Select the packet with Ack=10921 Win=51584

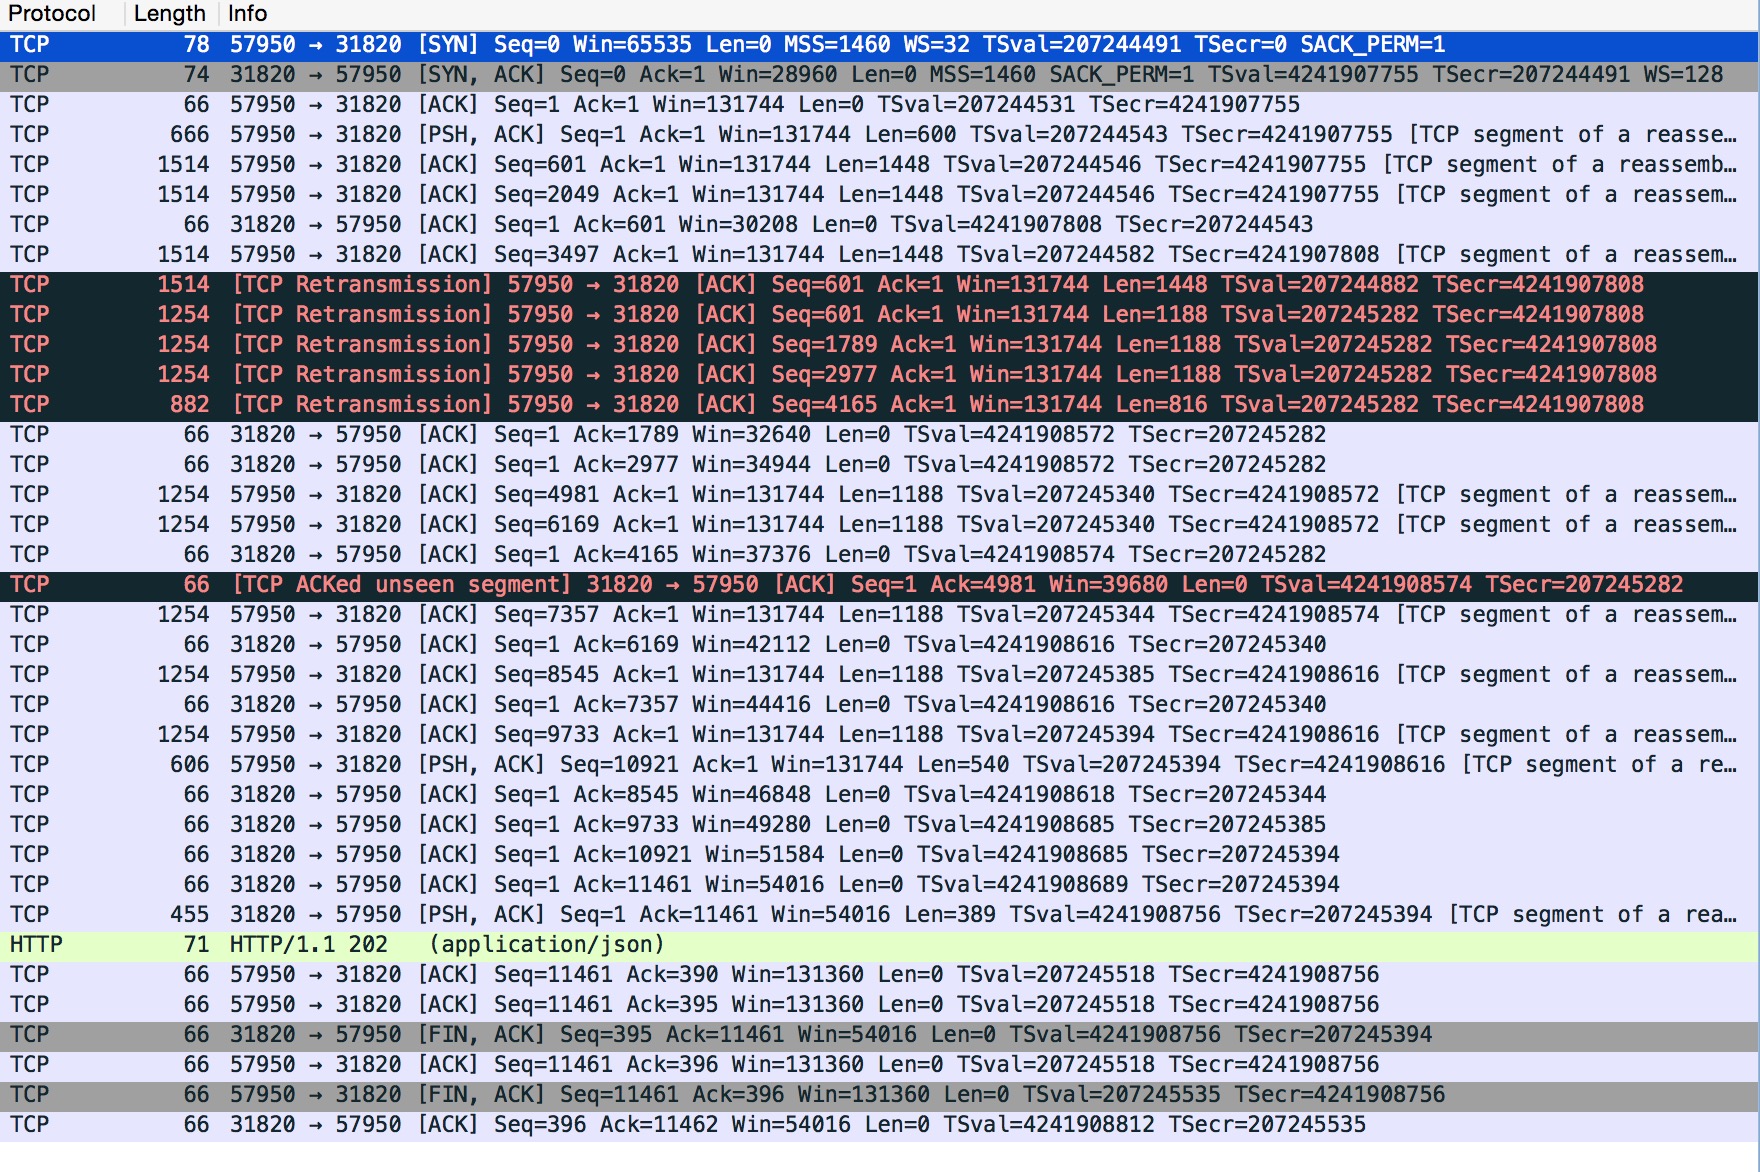click(600, 854)
